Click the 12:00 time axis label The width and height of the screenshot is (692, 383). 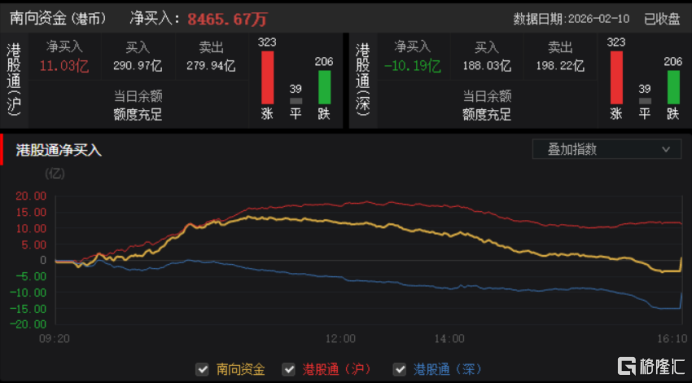pos(341,339)
